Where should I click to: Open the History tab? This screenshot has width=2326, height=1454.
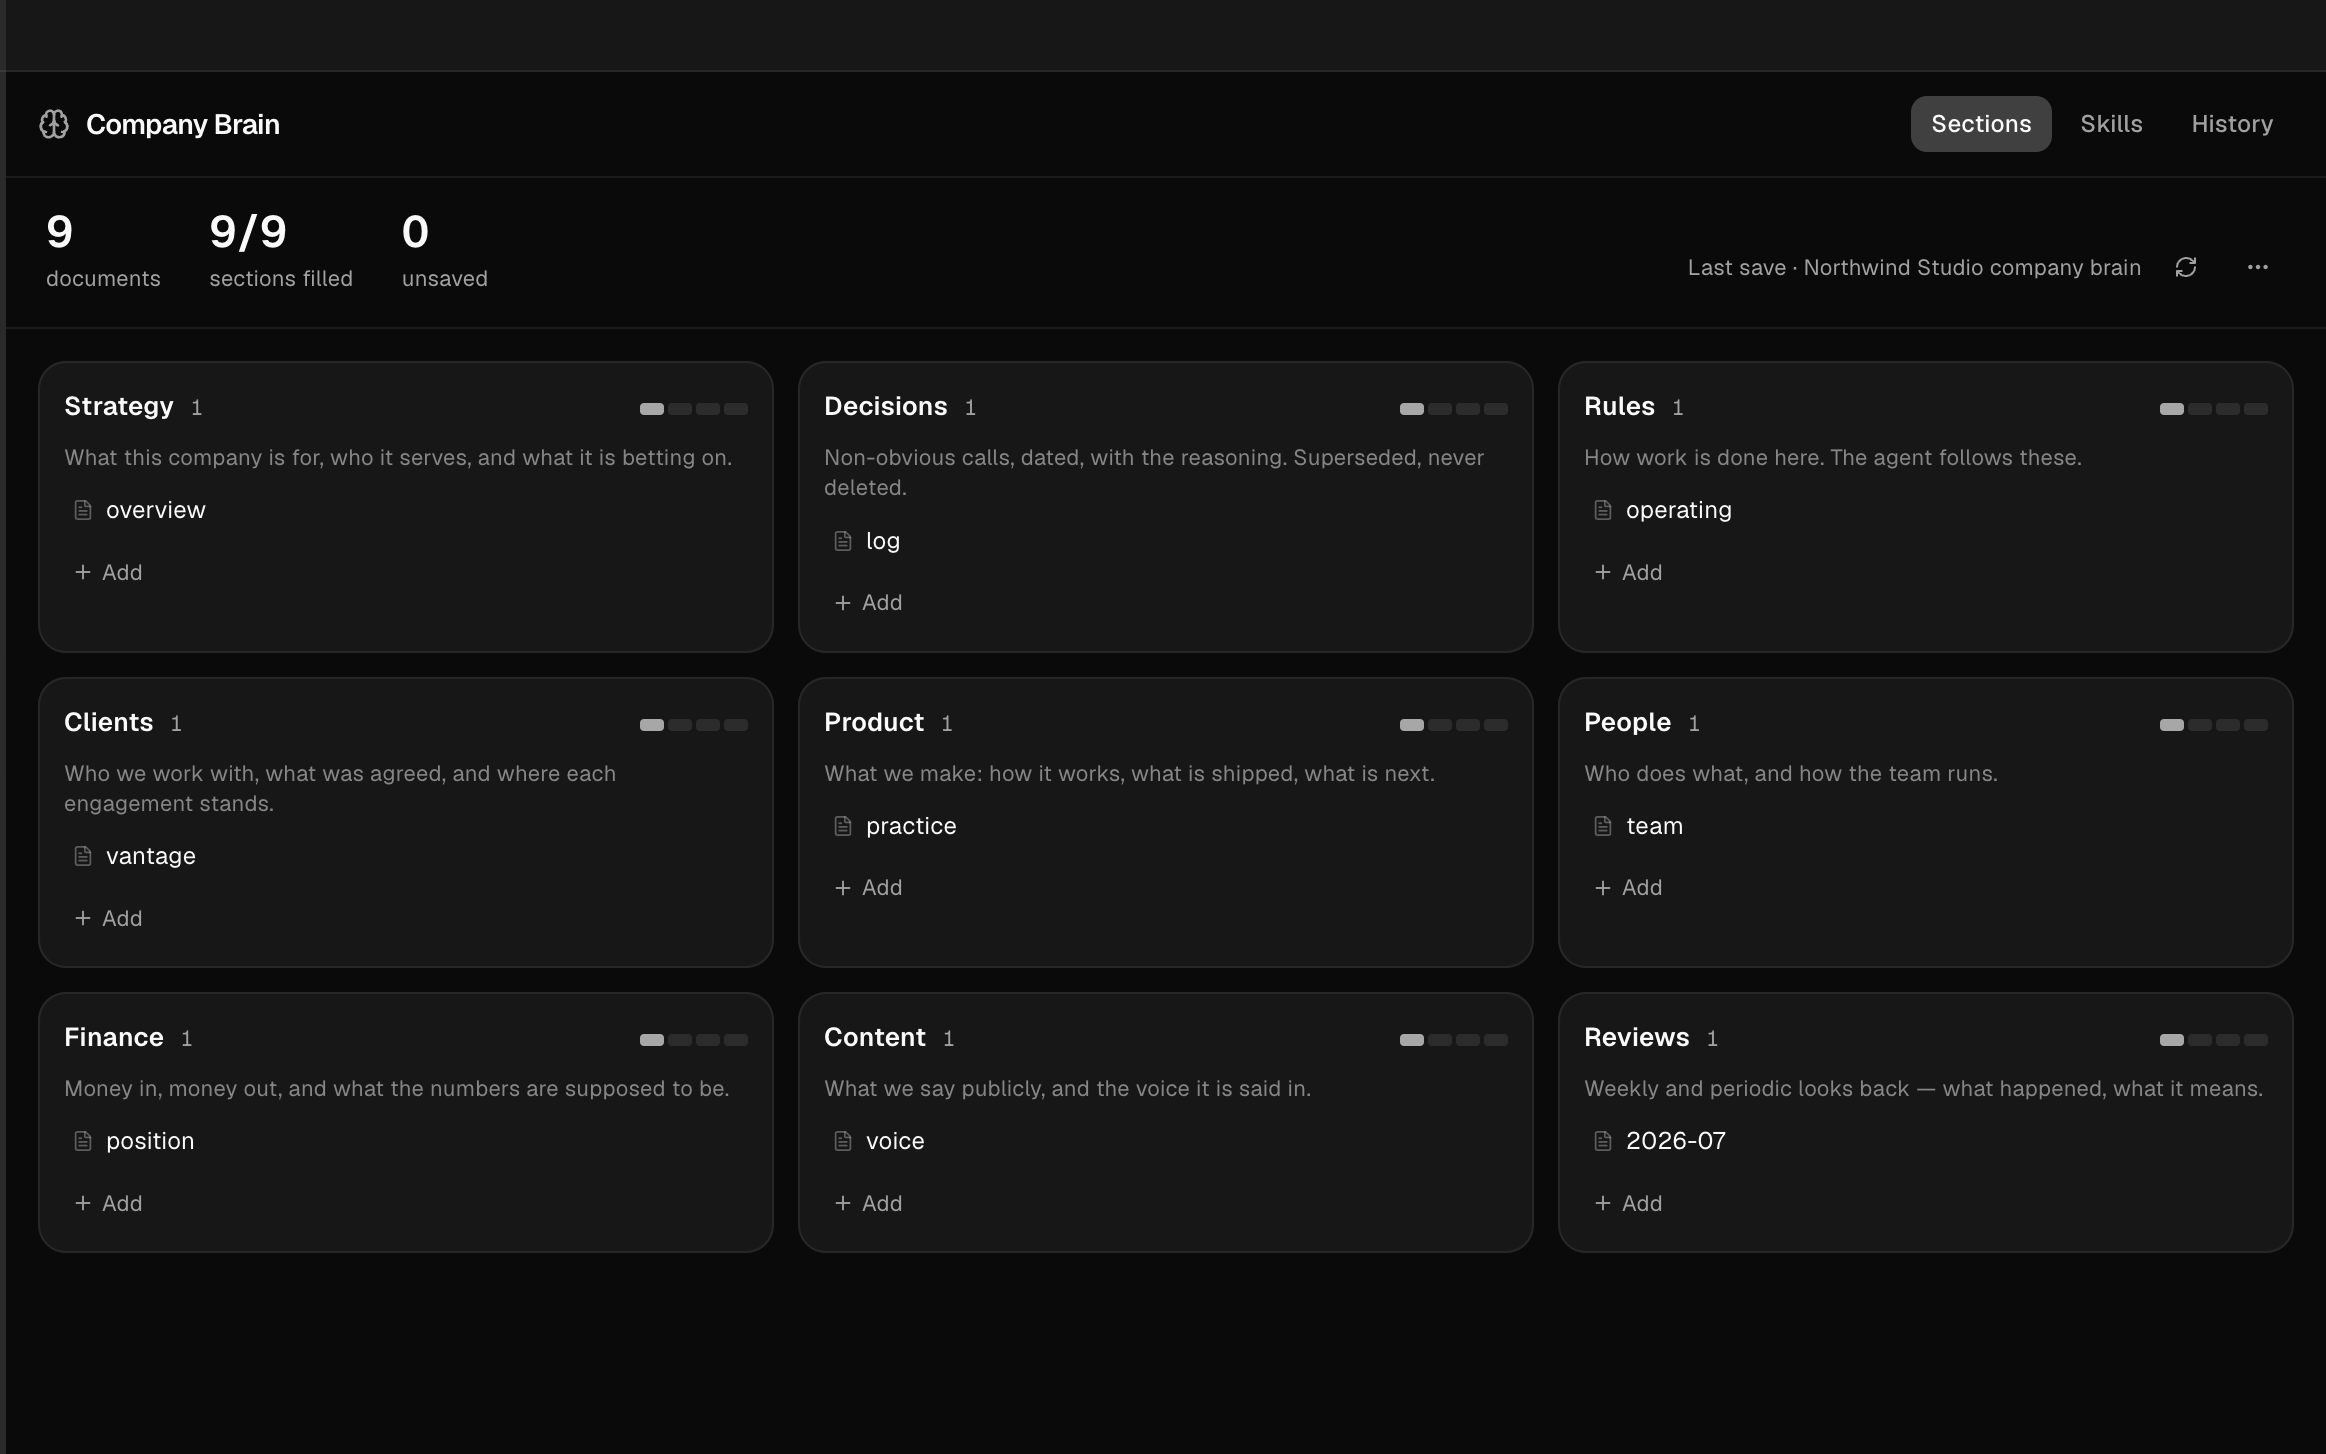pos(2232,124)
